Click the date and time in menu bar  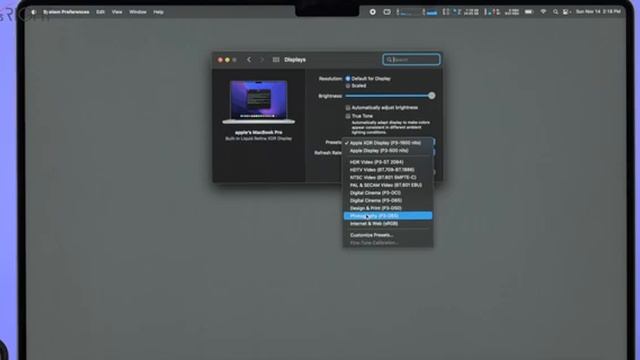[598, 12]
